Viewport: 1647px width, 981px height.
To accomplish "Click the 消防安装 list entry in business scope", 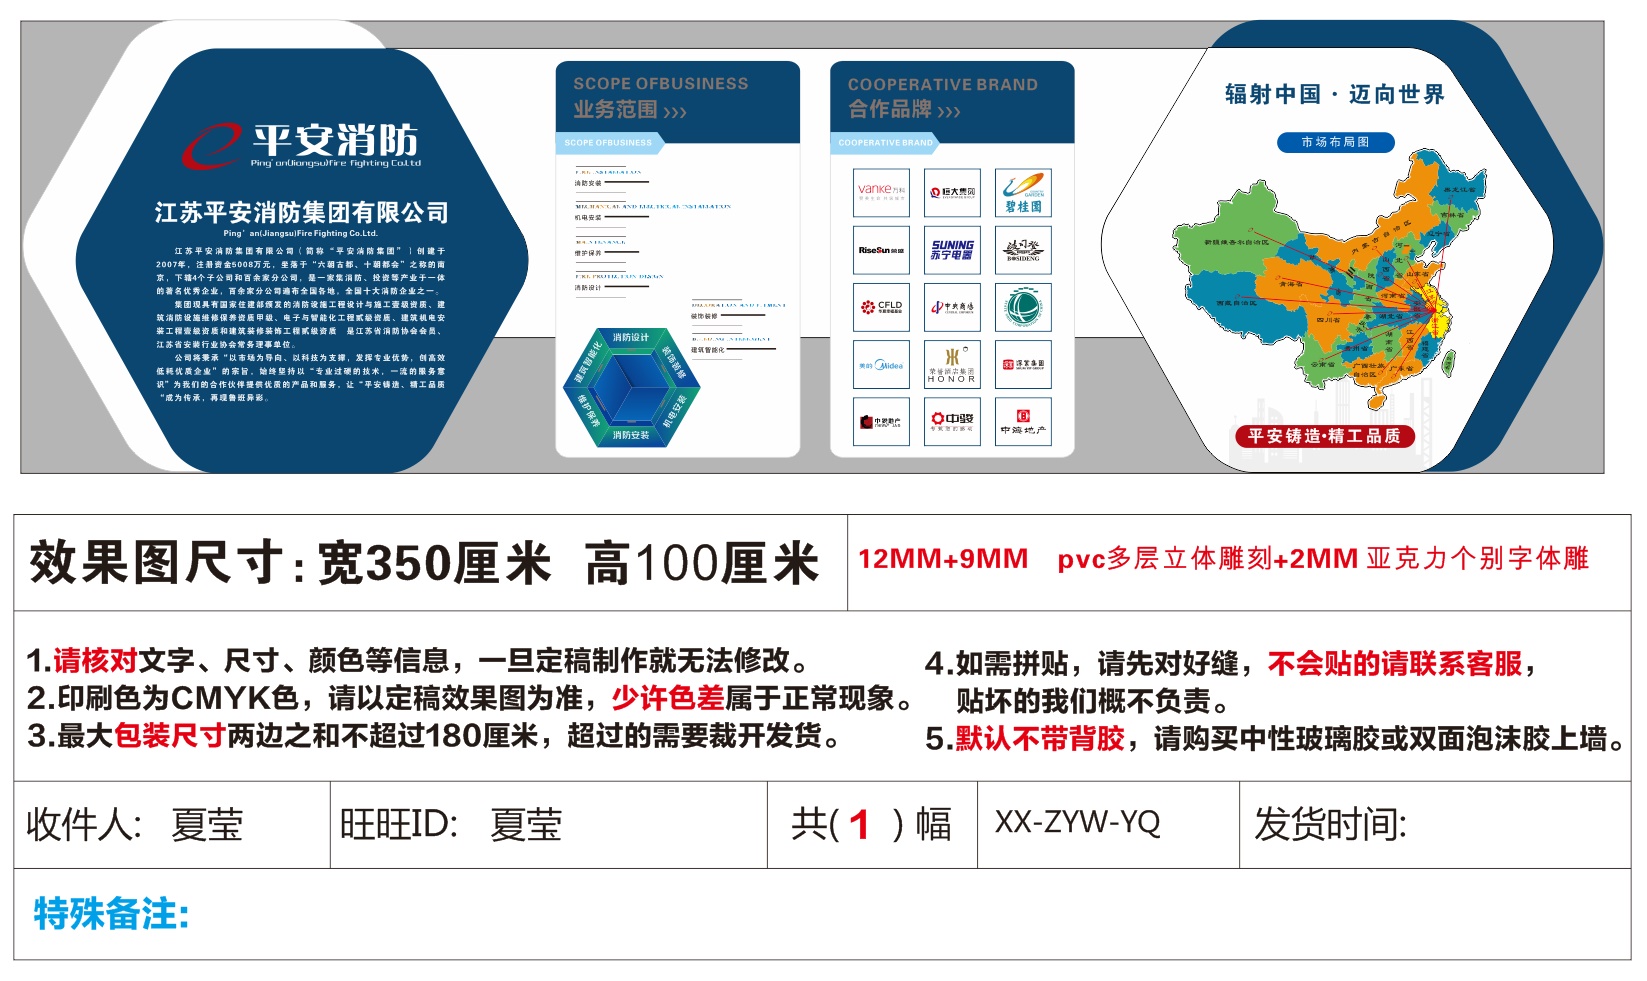I will [x=588, y=183].
